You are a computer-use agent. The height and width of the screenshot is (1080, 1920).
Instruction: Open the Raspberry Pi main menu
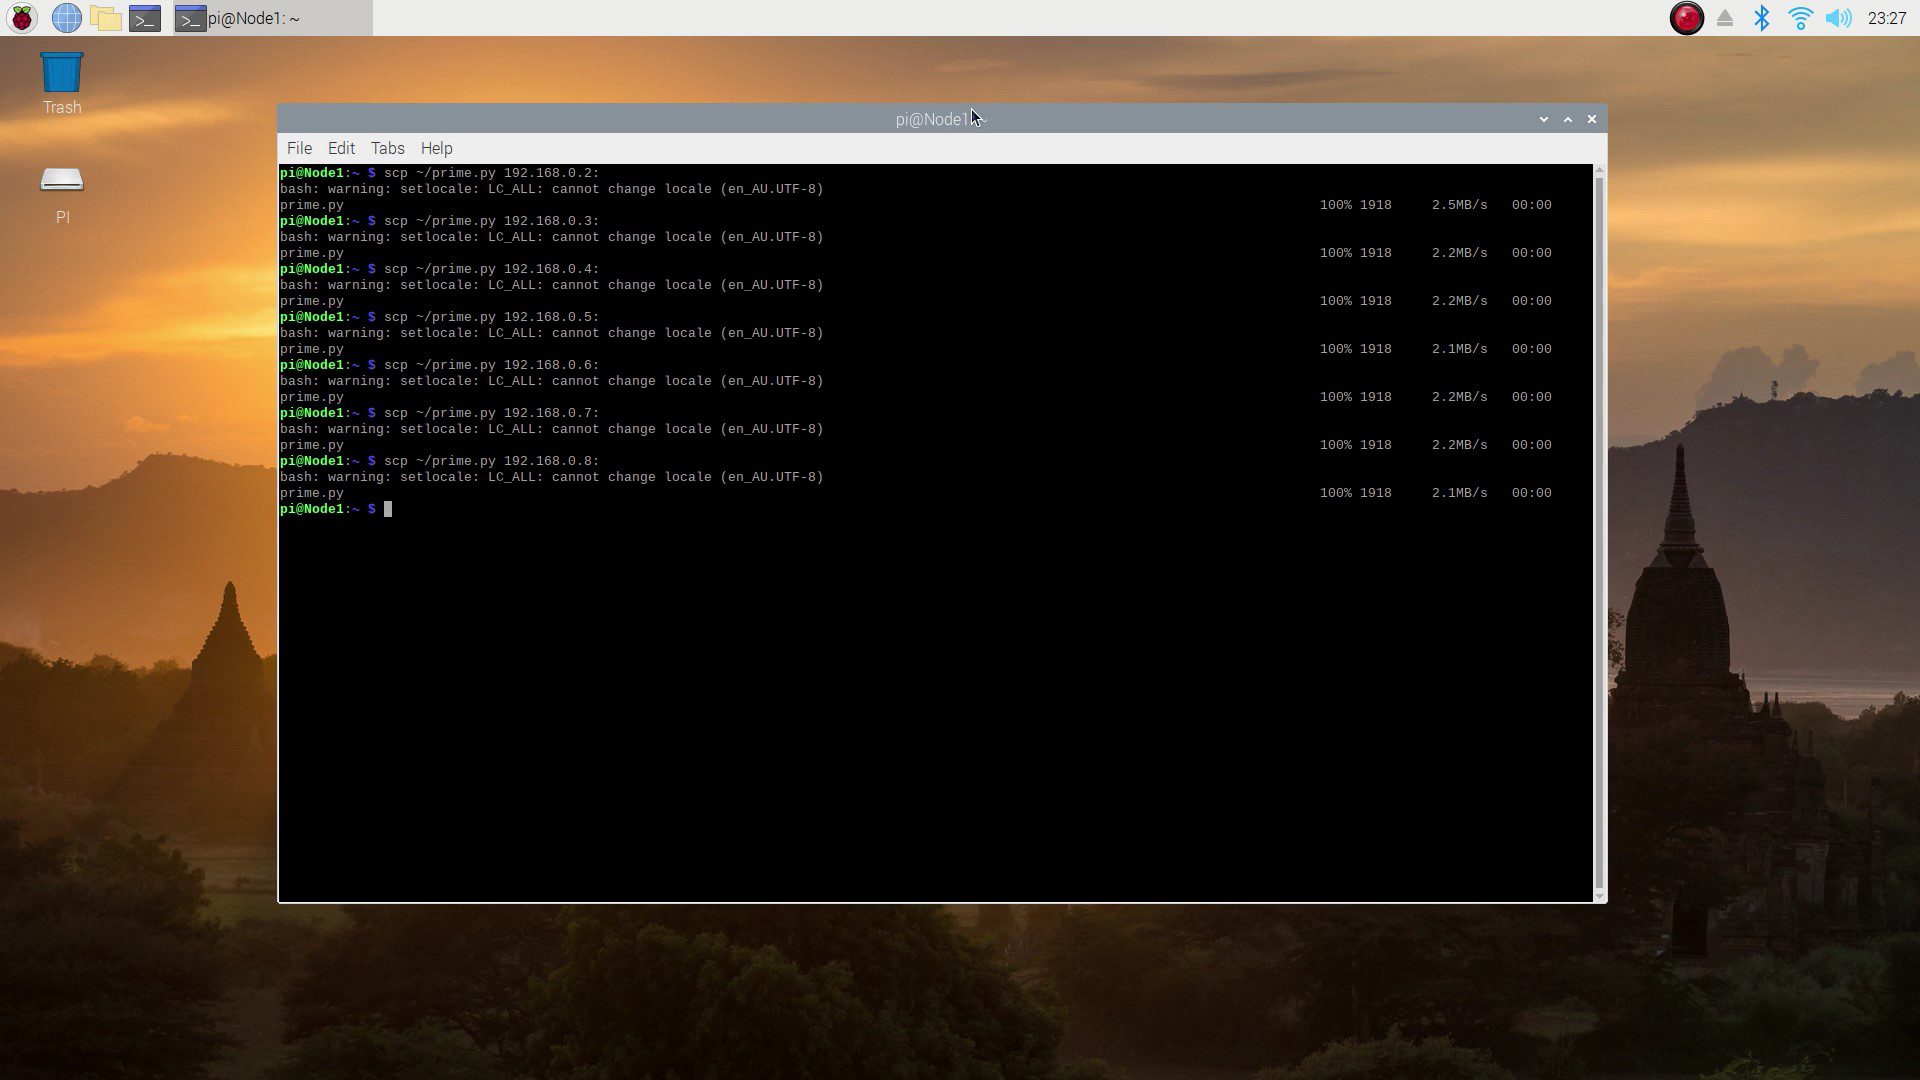[x=22, y=18]
